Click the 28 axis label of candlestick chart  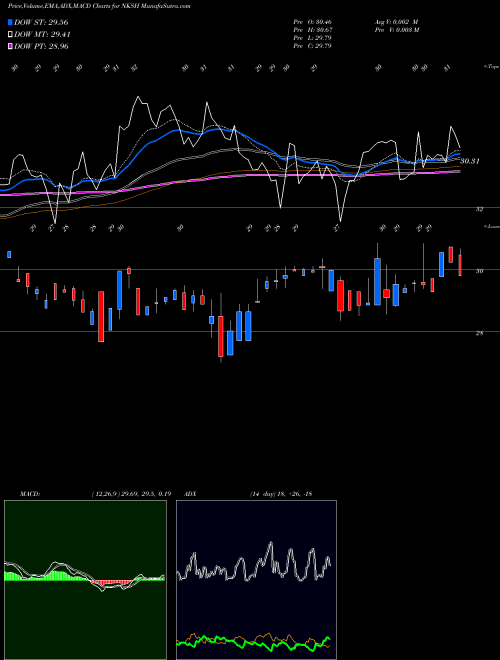coord(479,333)
